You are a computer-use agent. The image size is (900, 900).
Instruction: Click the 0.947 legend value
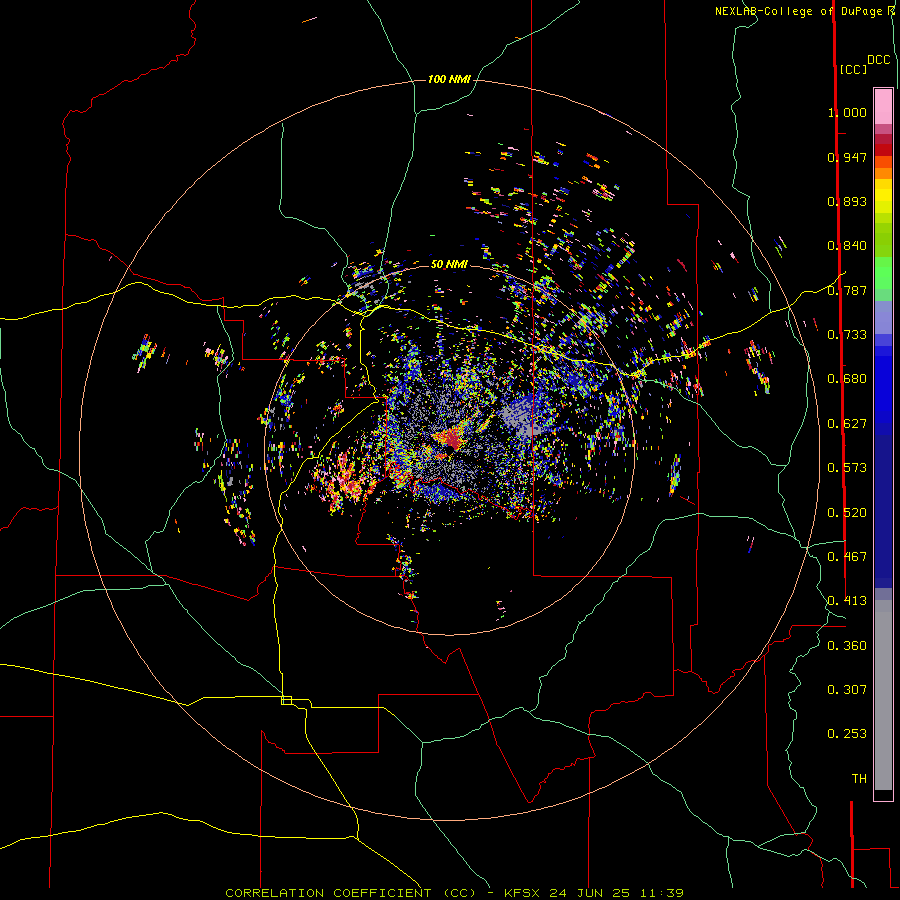847,157
